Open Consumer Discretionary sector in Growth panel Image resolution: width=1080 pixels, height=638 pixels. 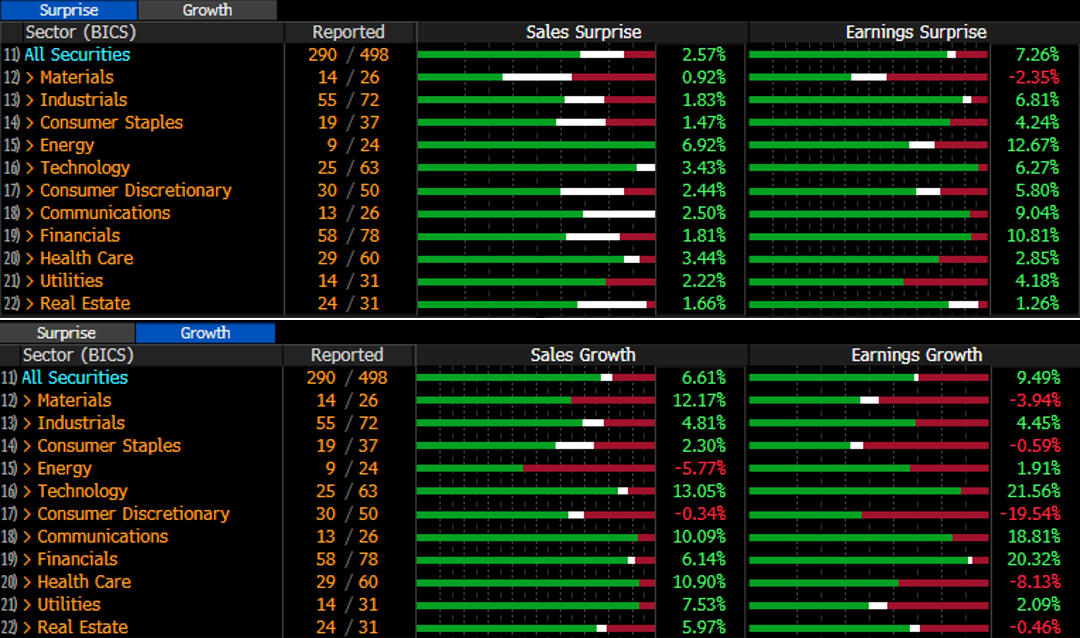coord(134,514)
